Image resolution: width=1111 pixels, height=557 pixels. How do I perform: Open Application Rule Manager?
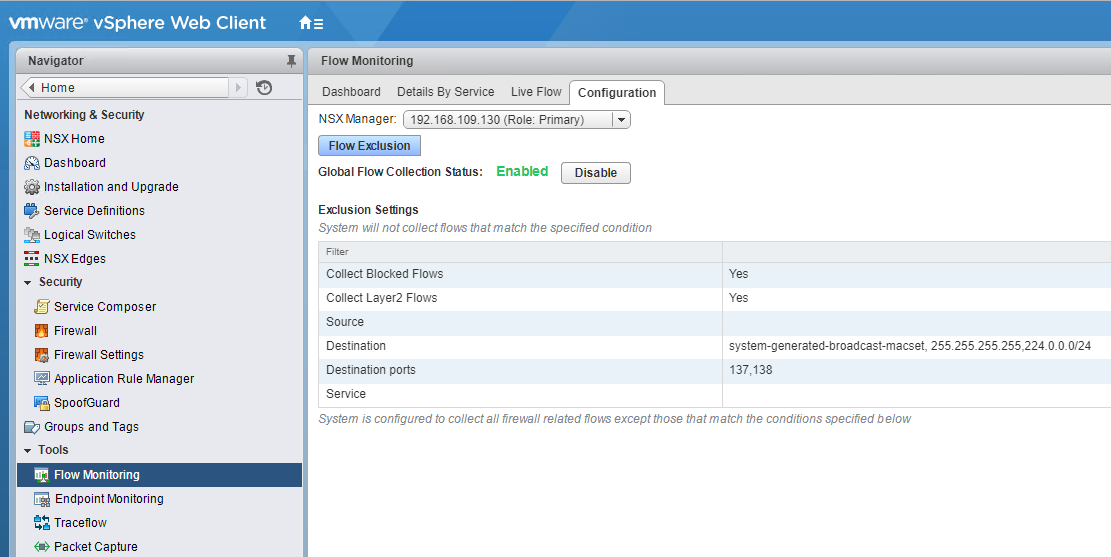[x=124, y=379]
